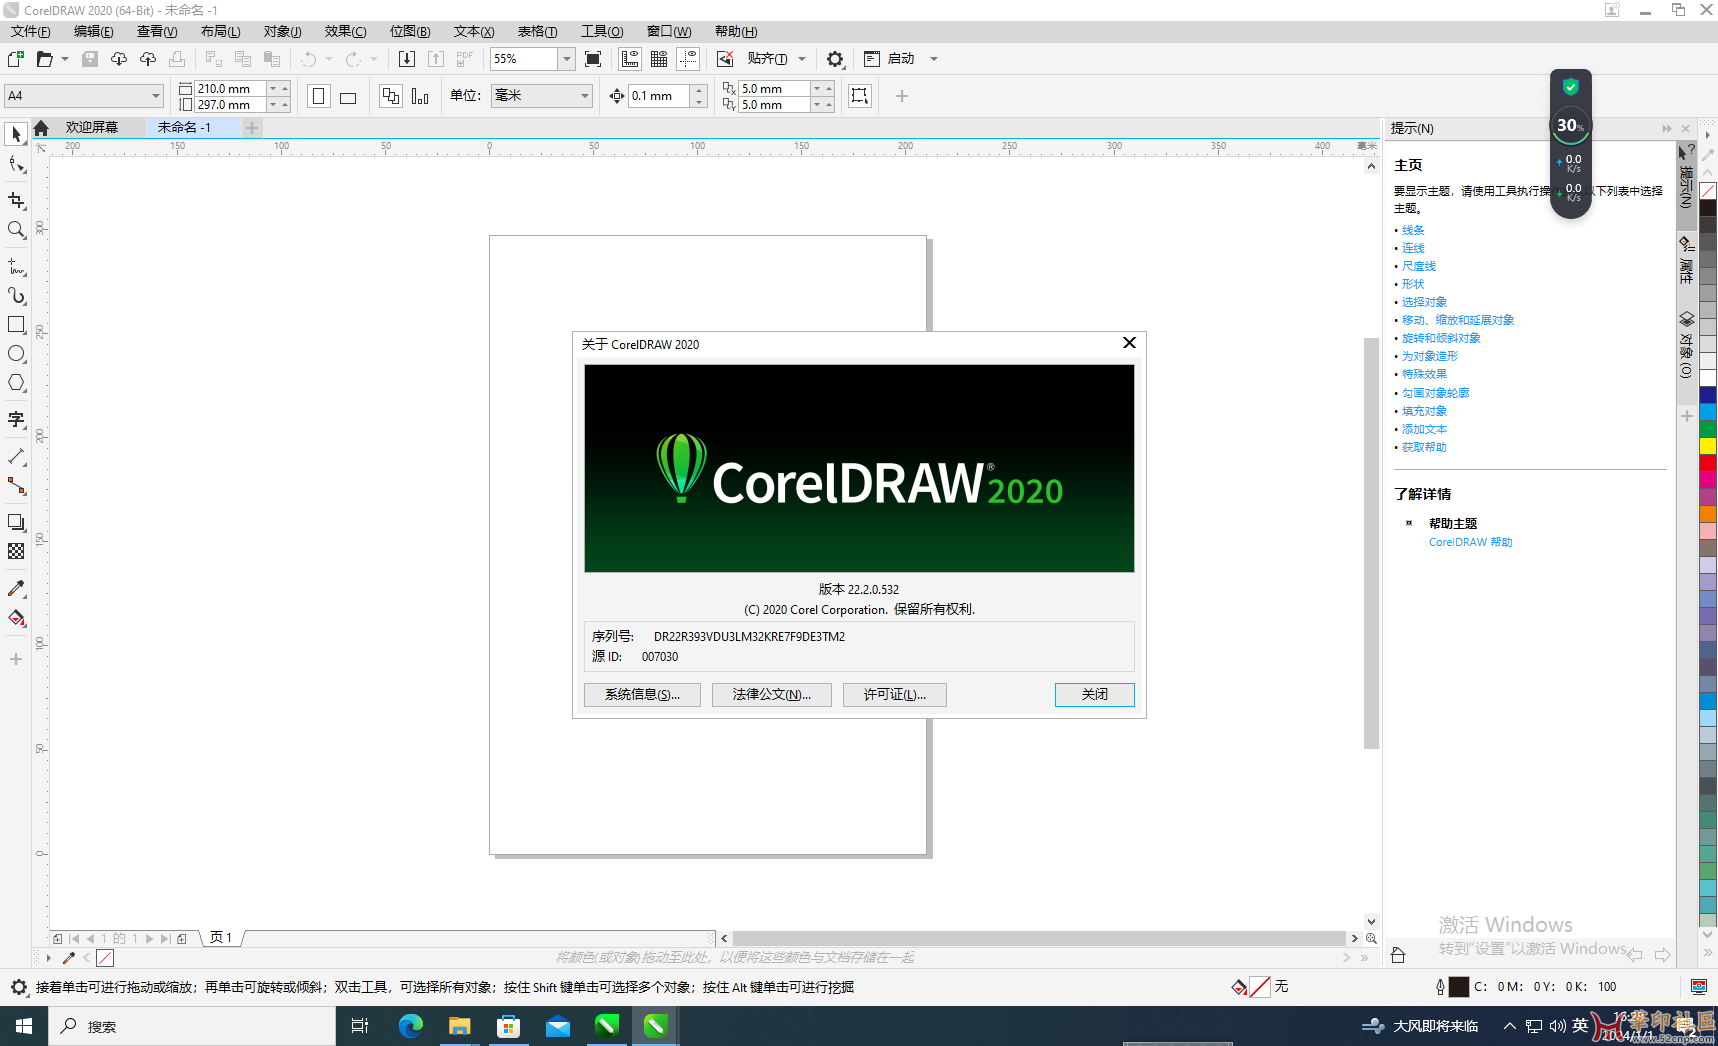1718x1046 pixels.
Task: Select the Drop Shadow tool
Action: tap(16, 522)
